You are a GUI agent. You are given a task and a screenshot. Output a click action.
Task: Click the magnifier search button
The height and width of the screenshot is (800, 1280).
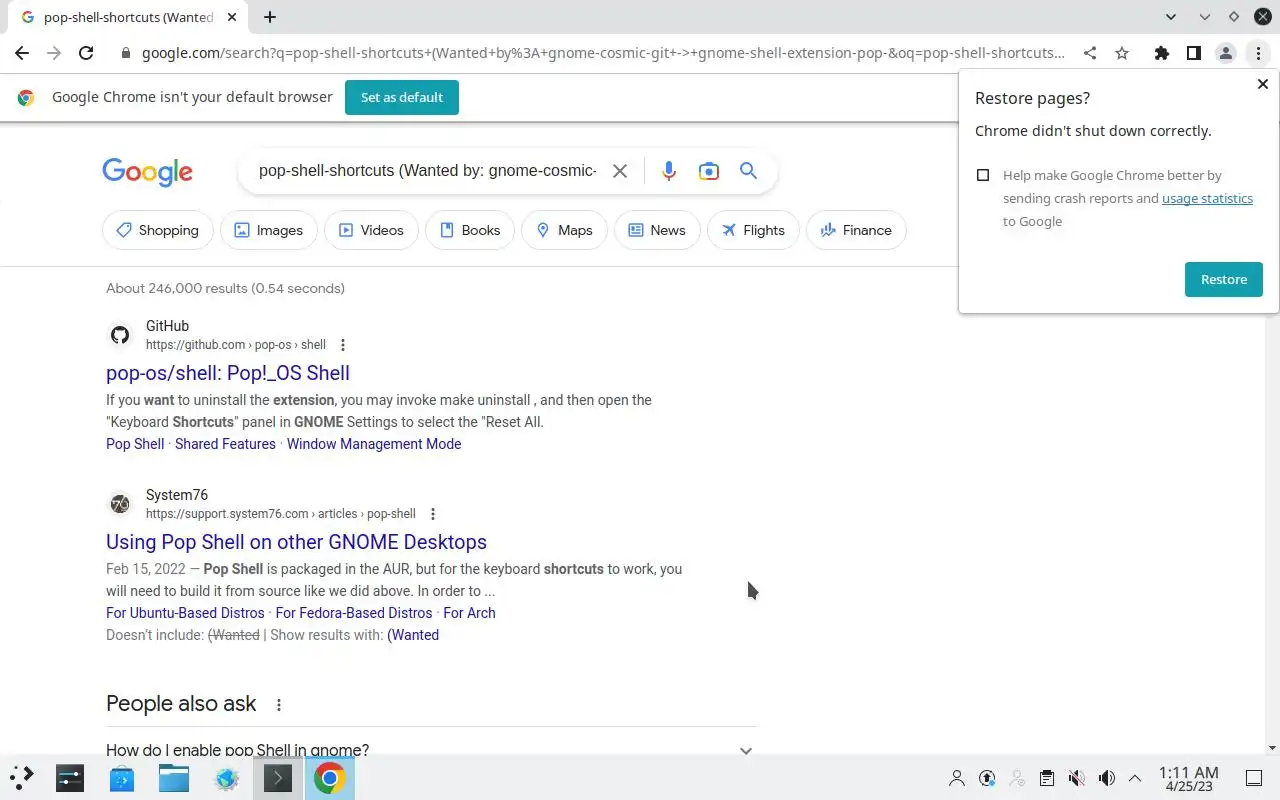(748, 171)
